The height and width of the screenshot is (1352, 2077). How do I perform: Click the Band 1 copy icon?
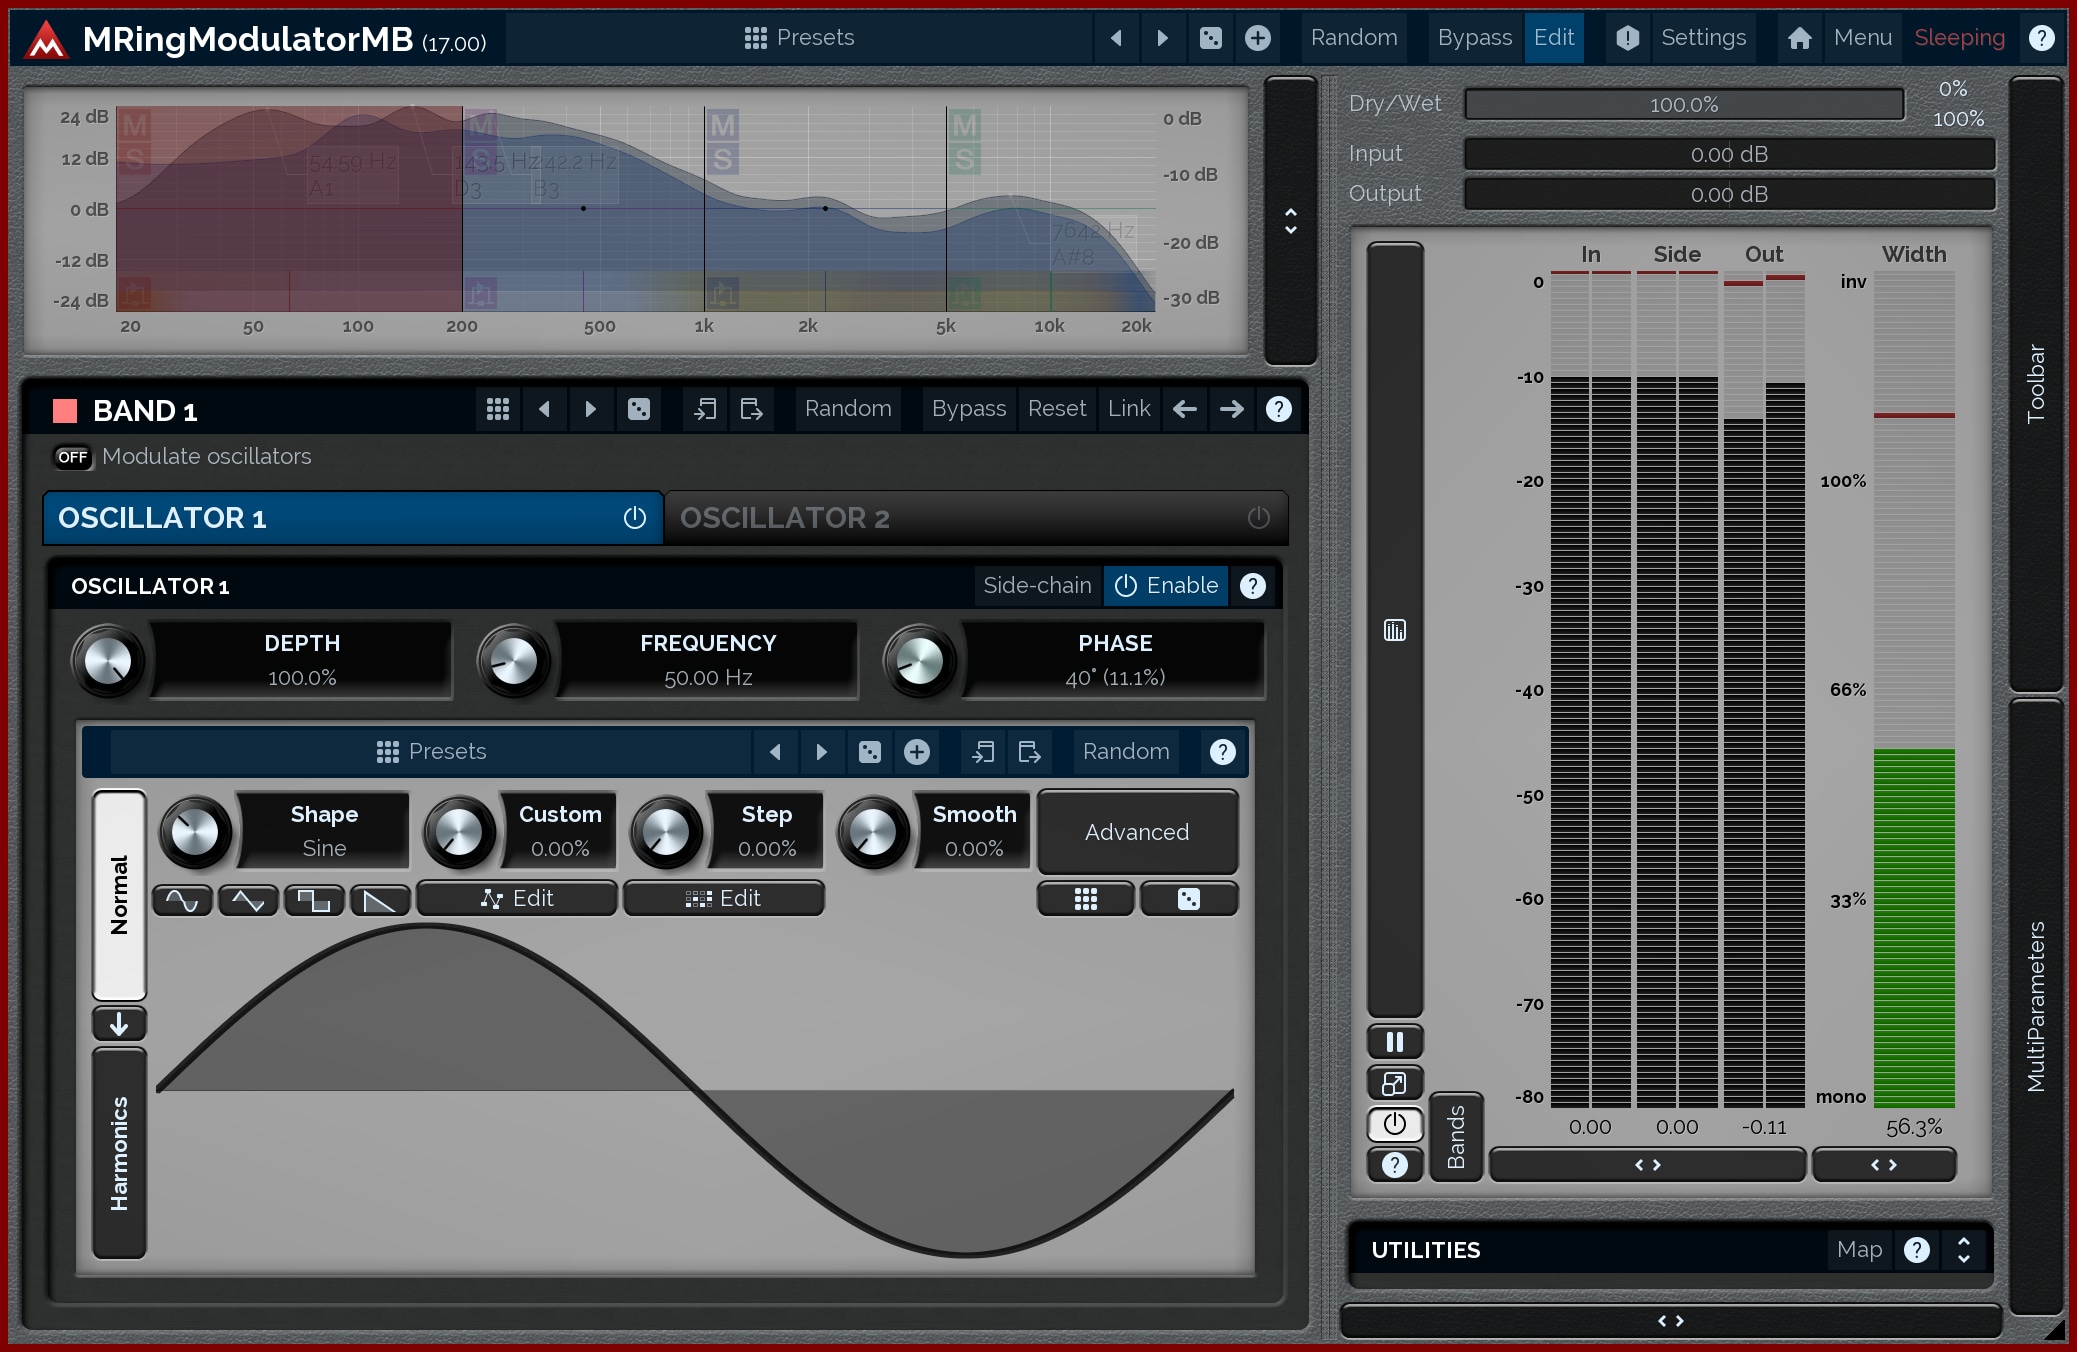coord(705,409)
